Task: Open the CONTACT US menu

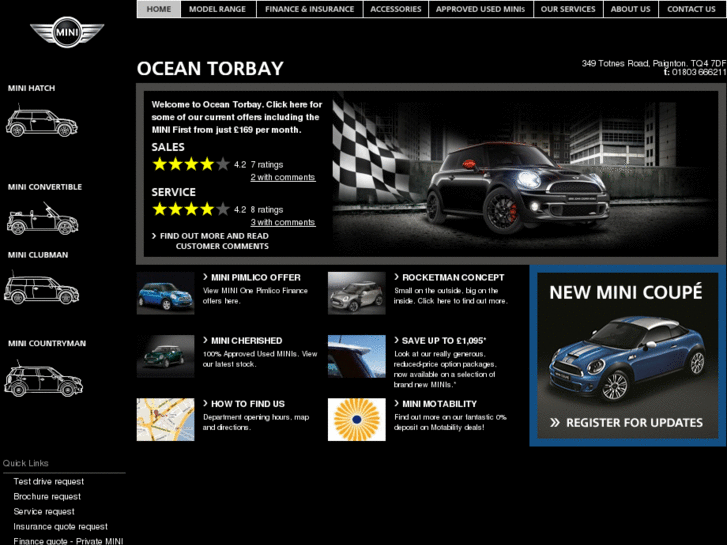Action: [x=691, y=9]
